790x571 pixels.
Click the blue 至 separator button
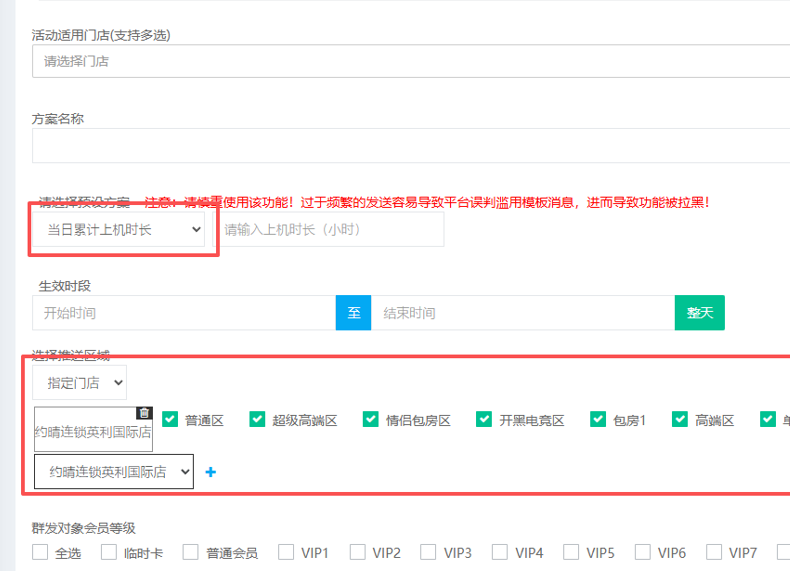point(354,312)
